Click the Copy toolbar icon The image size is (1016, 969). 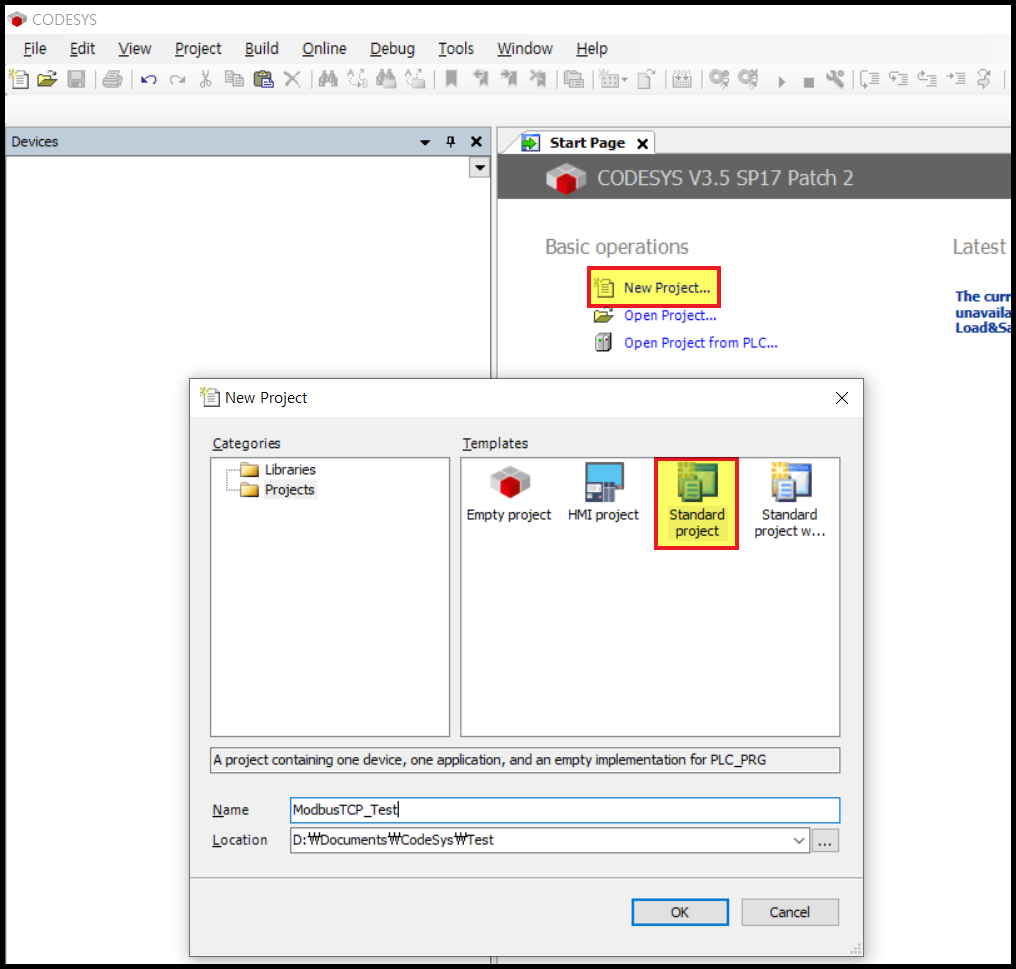click(234, 79)
